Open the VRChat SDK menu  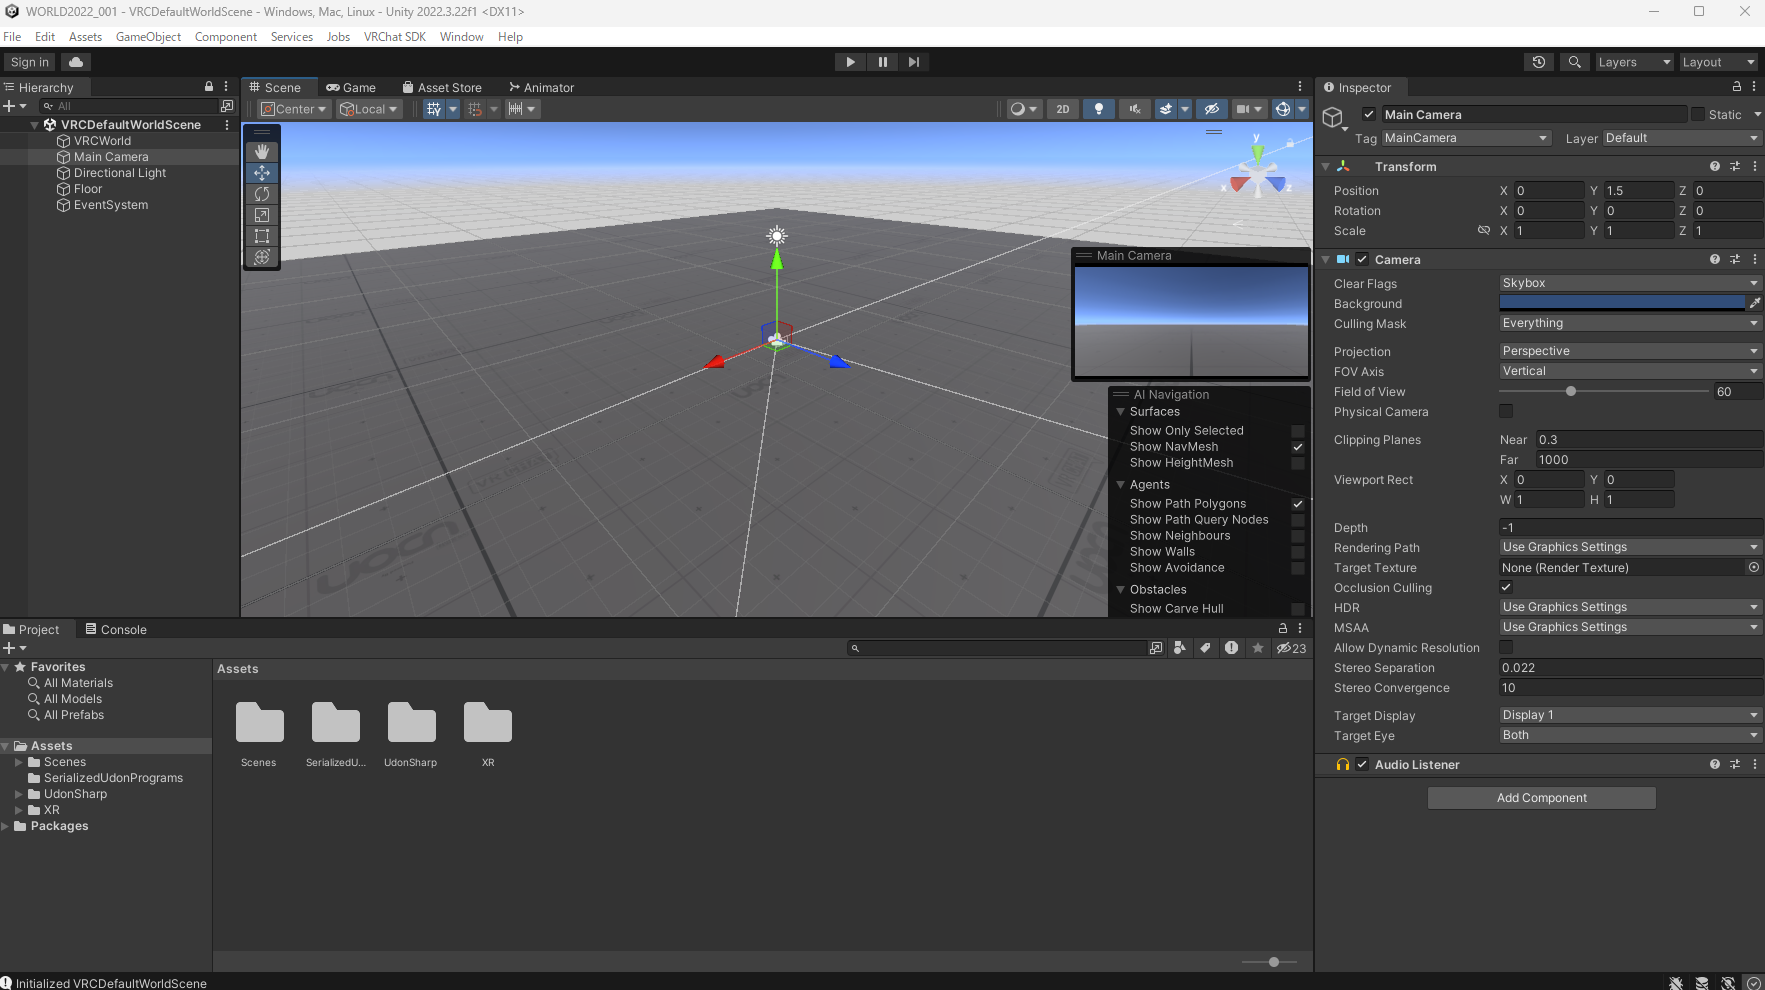pyautogui.click(x=395, y=37)
